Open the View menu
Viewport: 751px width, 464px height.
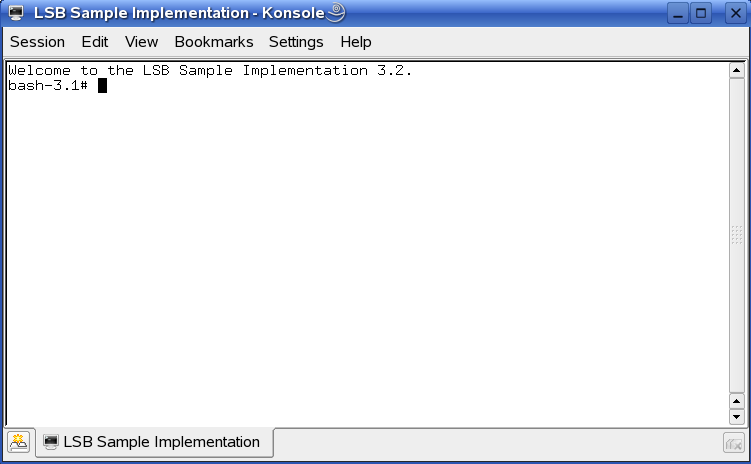tap(141, 42)
